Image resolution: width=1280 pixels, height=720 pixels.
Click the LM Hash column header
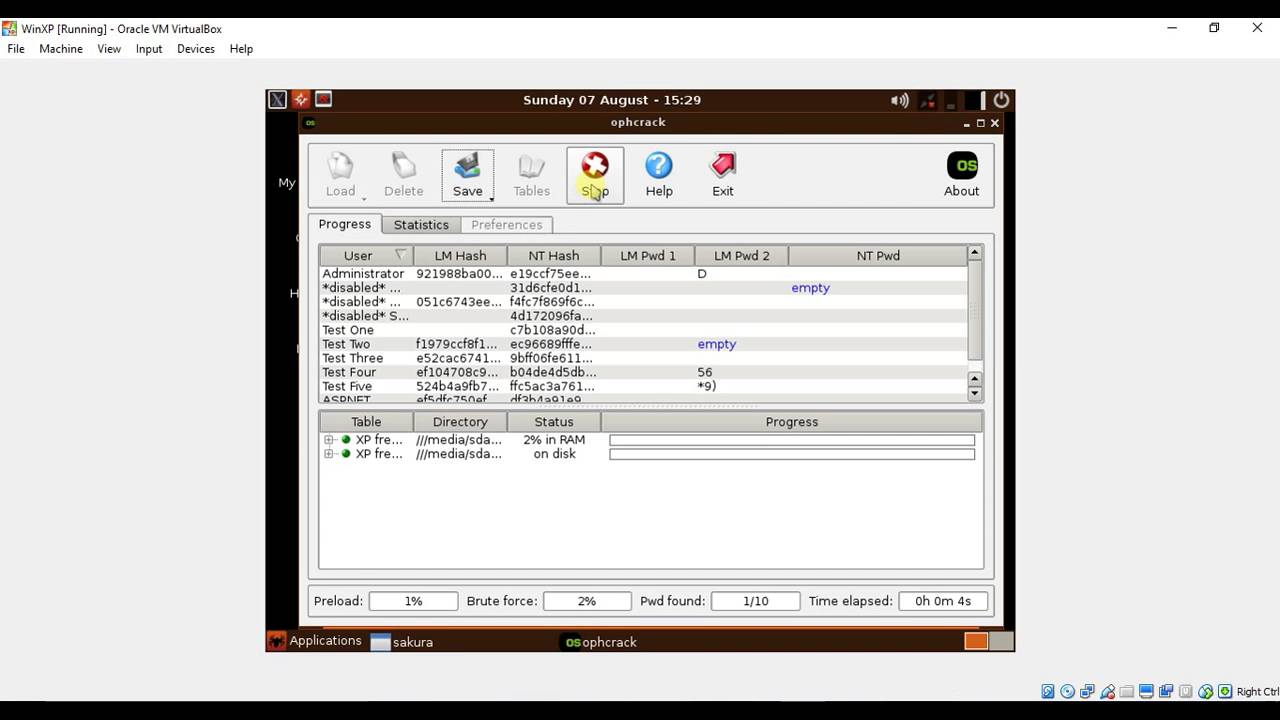460,256
